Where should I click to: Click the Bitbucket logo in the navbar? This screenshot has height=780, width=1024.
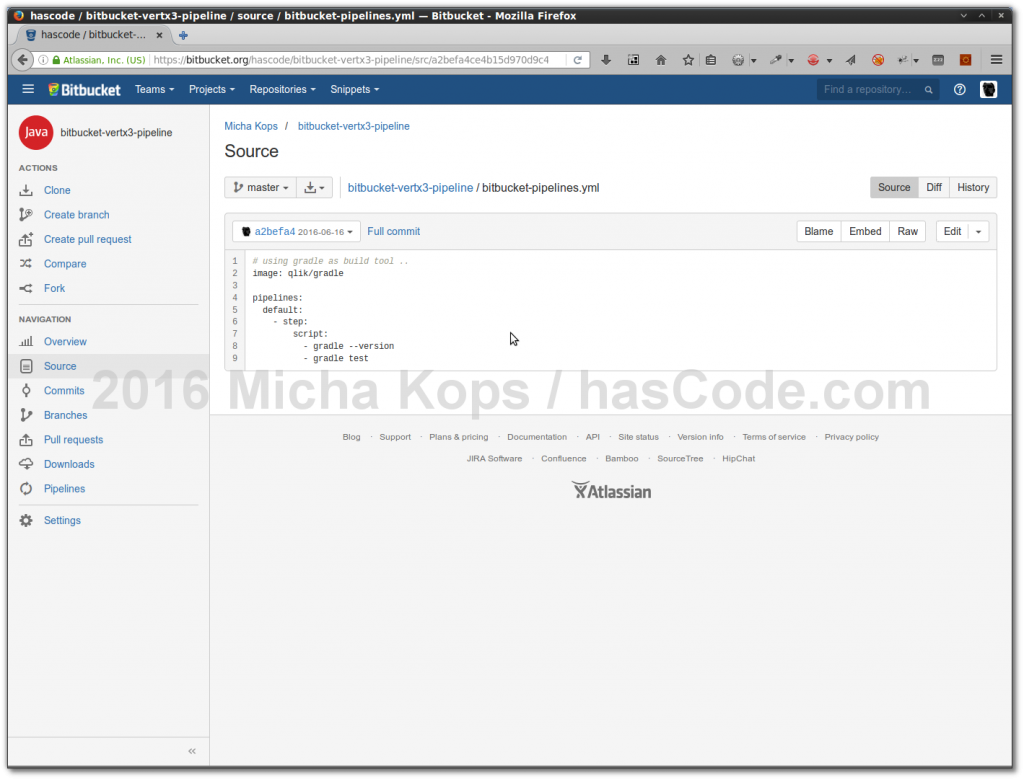tap(84, 89)
